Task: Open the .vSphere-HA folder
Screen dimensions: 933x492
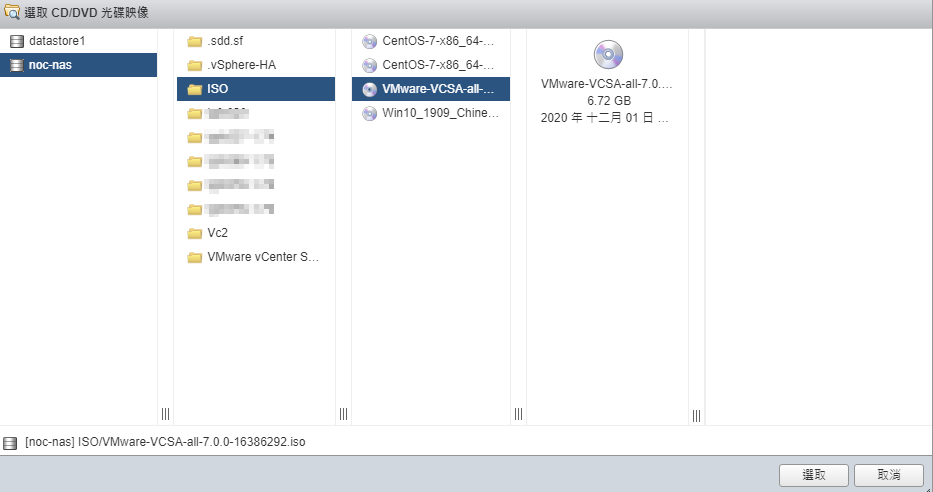Action: 256,65
